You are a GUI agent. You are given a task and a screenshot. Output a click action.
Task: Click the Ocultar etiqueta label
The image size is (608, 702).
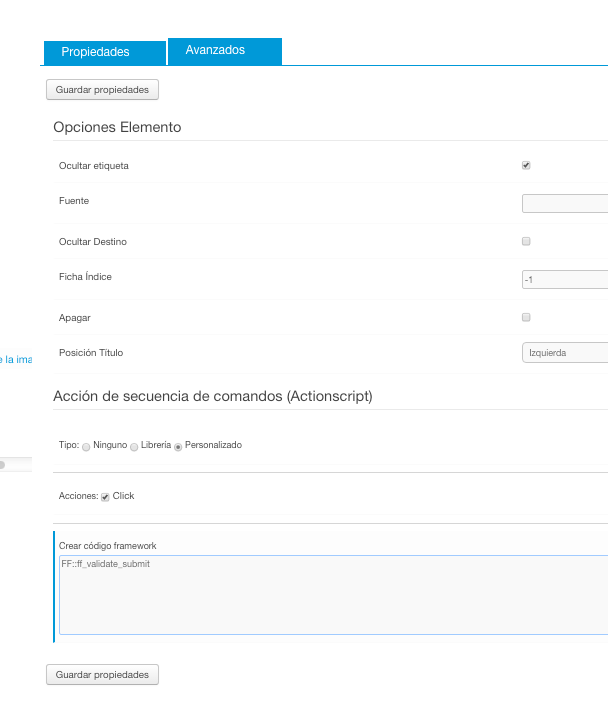(94, 166)
